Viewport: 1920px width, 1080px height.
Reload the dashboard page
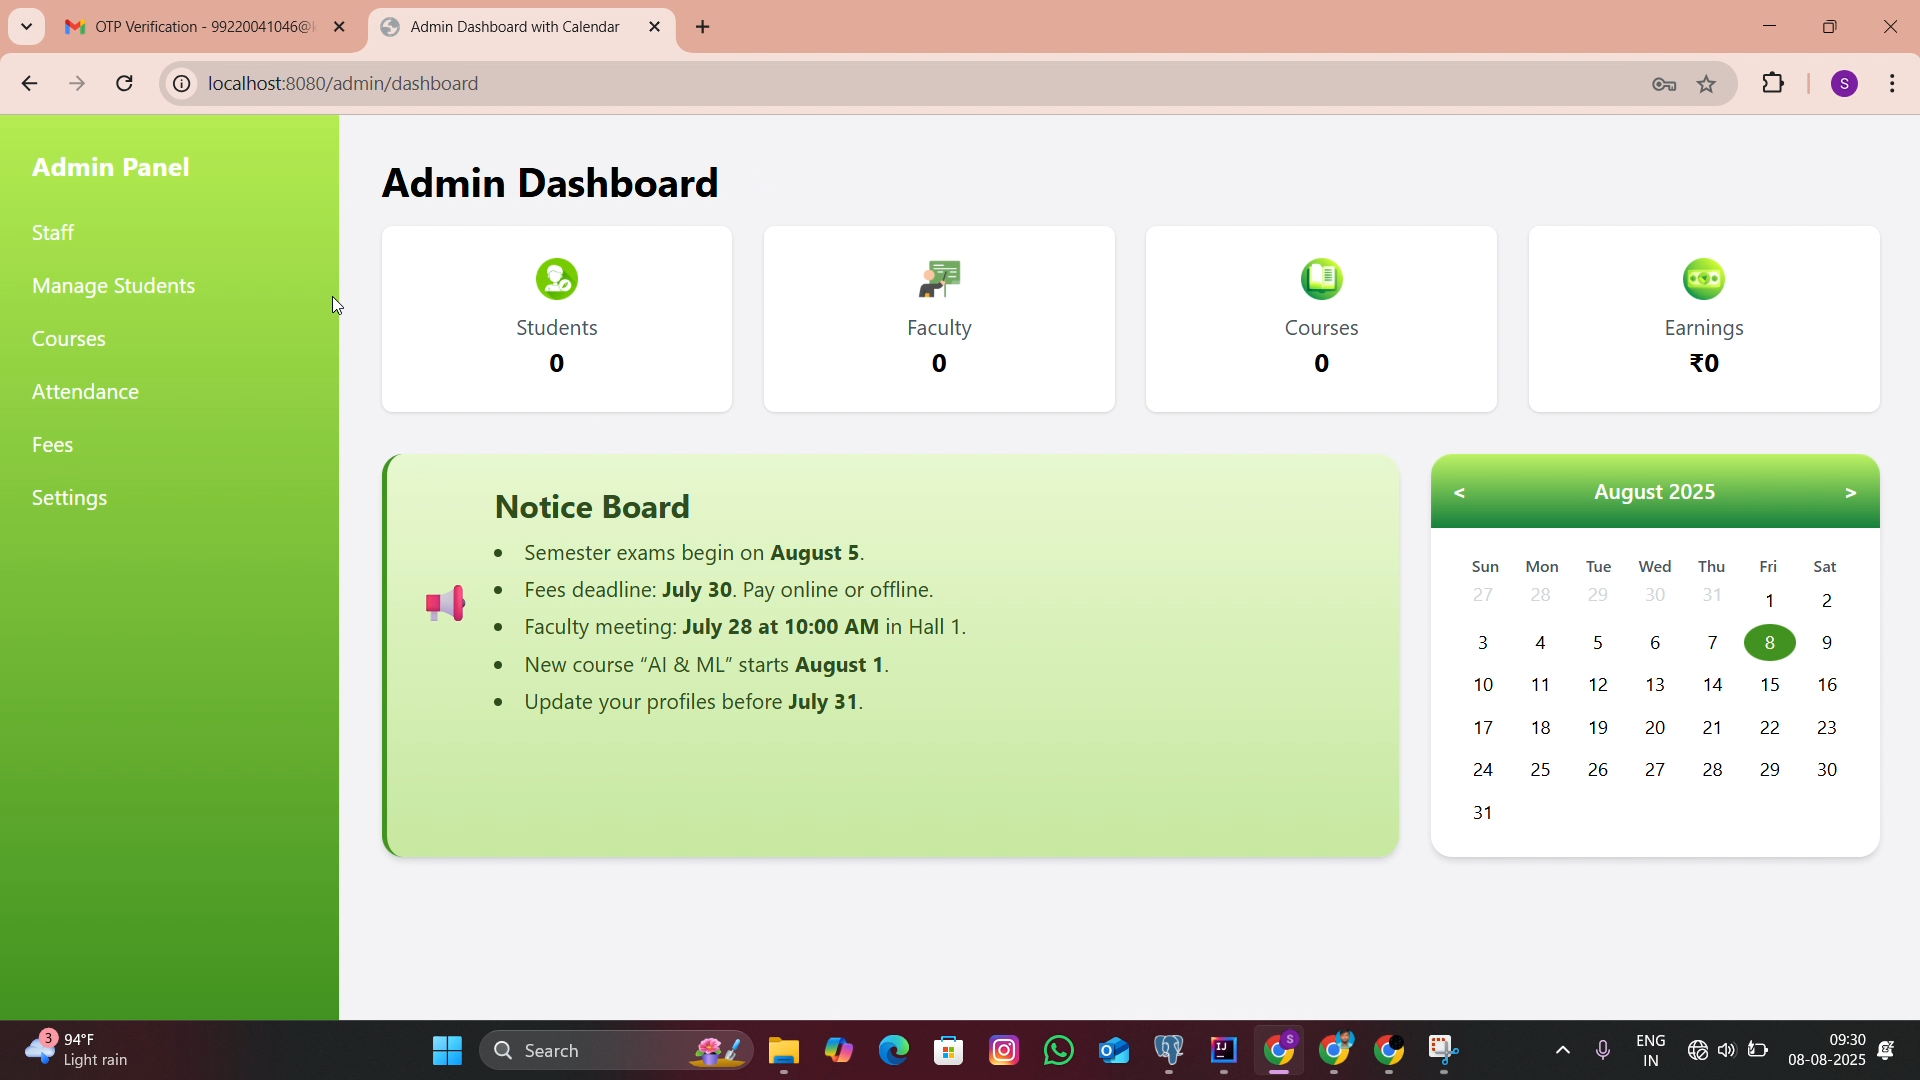tap(125, 84)
